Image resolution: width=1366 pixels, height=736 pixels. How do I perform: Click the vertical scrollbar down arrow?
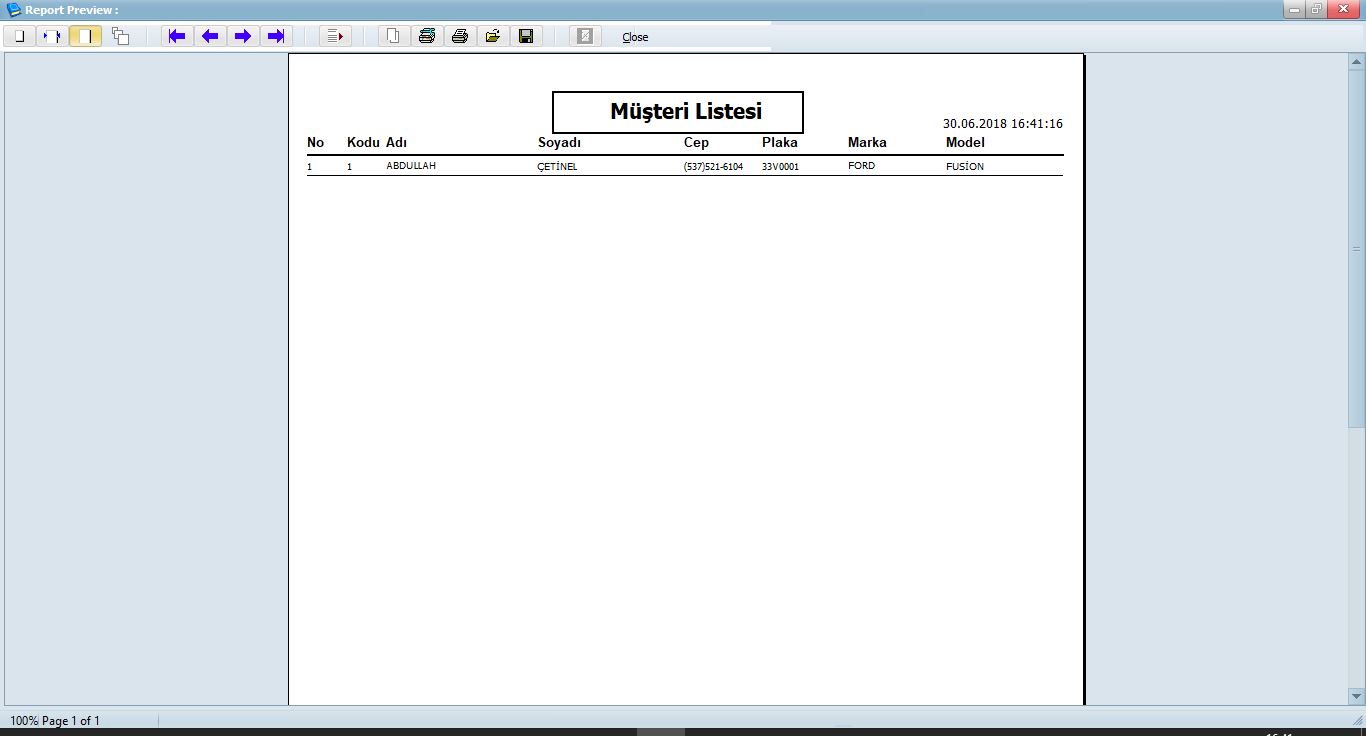(x=1356, y=695)
